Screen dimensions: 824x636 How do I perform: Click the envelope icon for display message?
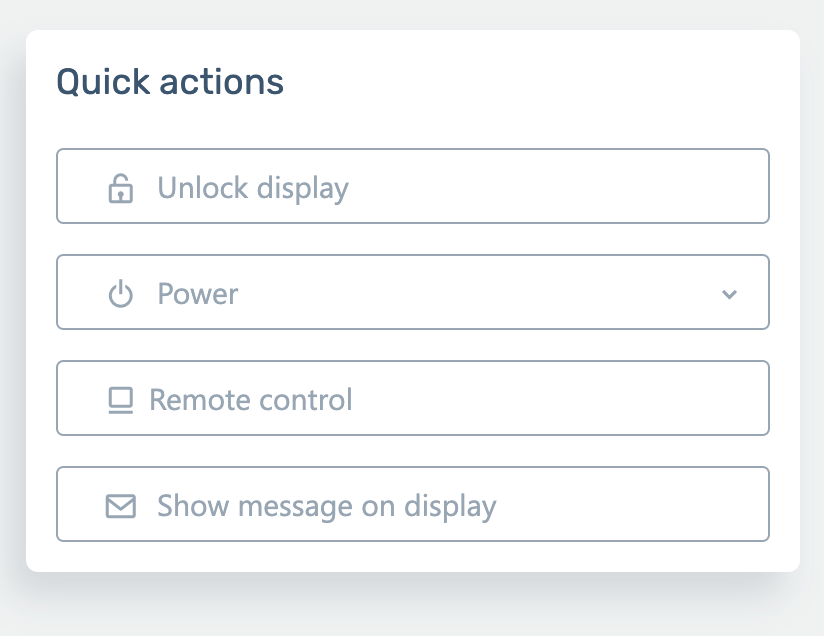[121, 506]
